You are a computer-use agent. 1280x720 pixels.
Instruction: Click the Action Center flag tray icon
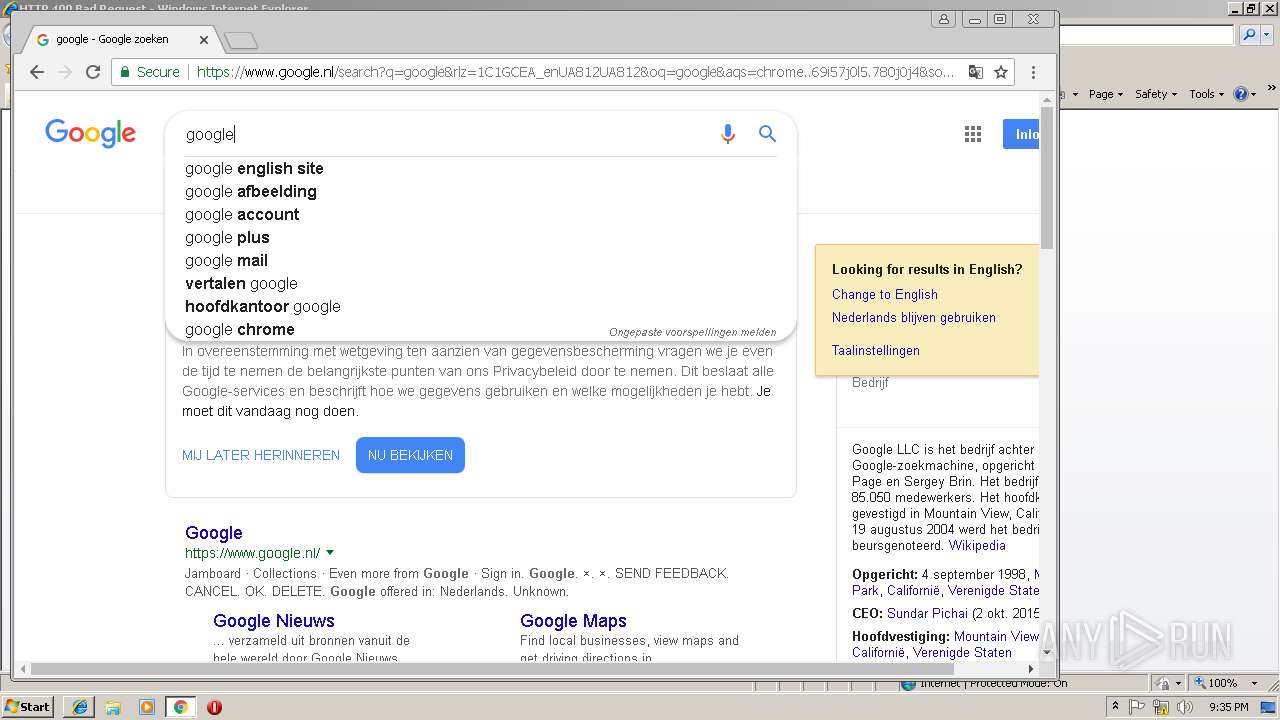1138,707
